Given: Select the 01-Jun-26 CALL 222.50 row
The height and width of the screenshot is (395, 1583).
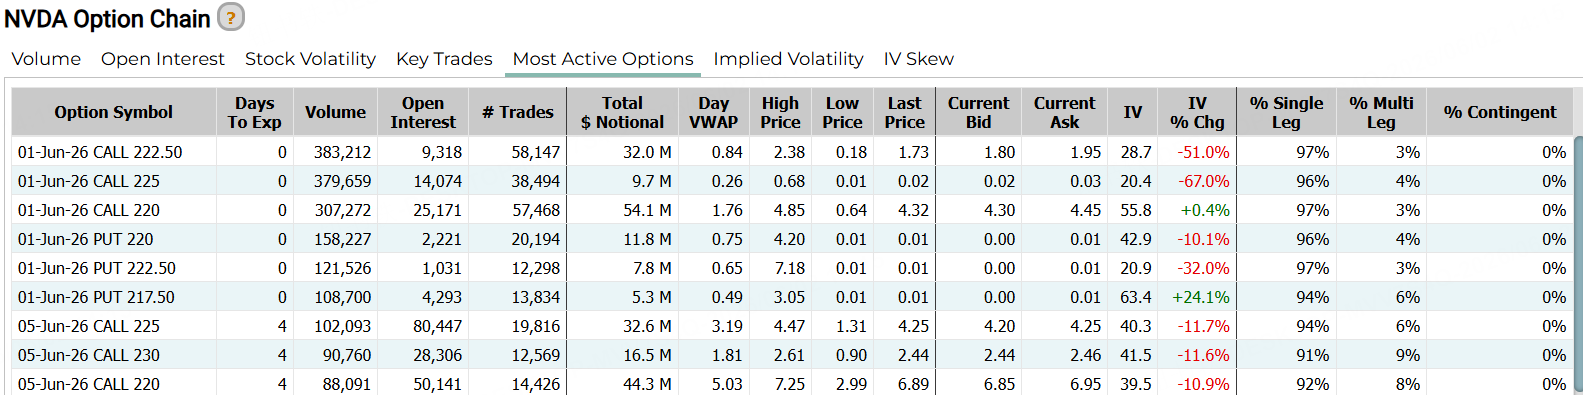Looking at the screenshot, I should click(792, 152).
